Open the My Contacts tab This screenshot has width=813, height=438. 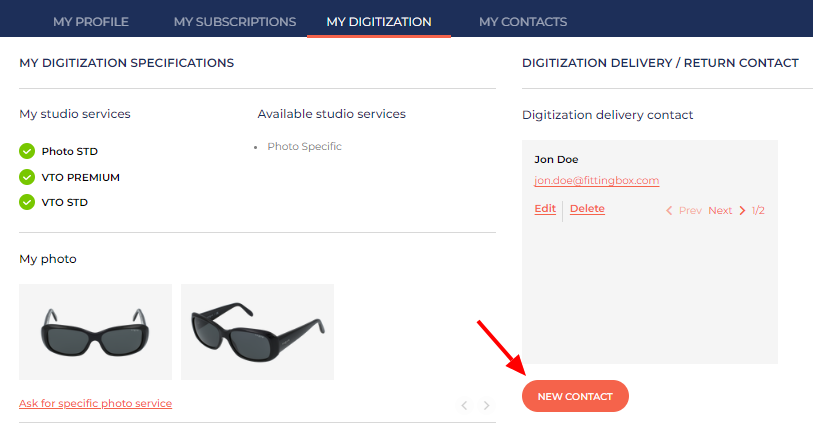[x=523, y=21]
